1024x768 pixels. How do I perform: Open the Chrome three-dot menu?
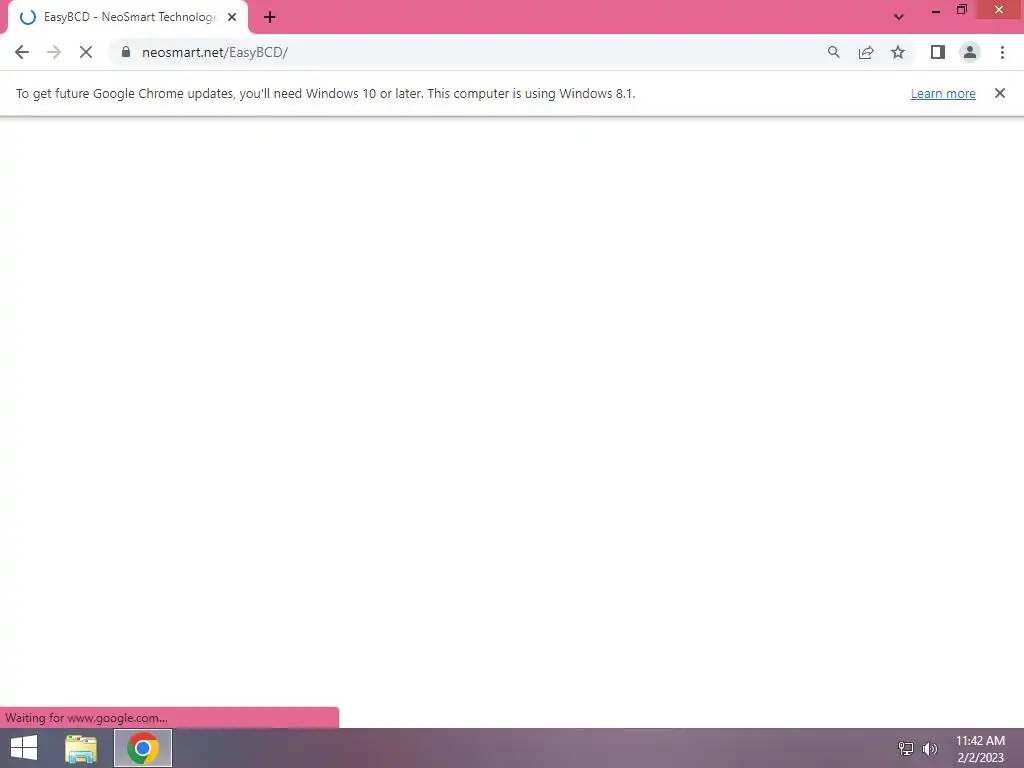[1002, 52]
